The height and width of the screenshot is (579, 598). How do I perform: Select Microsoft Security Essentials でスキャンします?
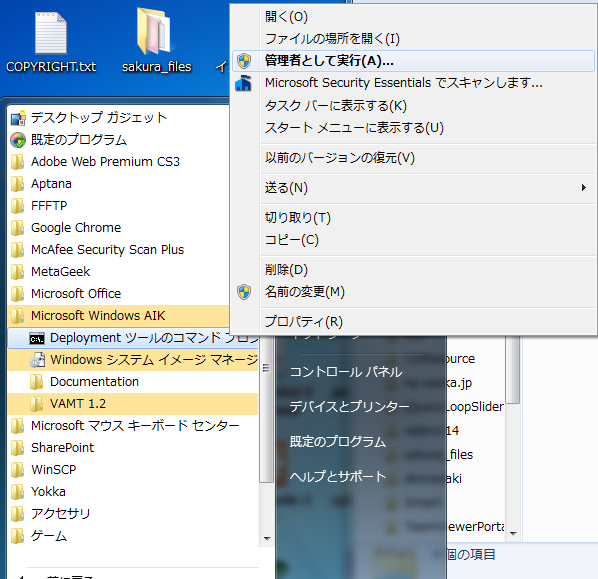click(413, 83)
